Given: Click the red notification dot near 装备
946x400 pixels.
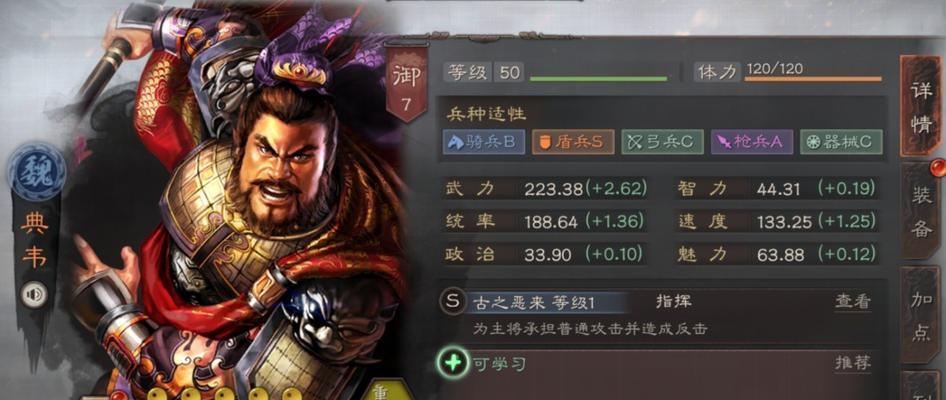Looking at the screenshot, I should click(936, 166).
